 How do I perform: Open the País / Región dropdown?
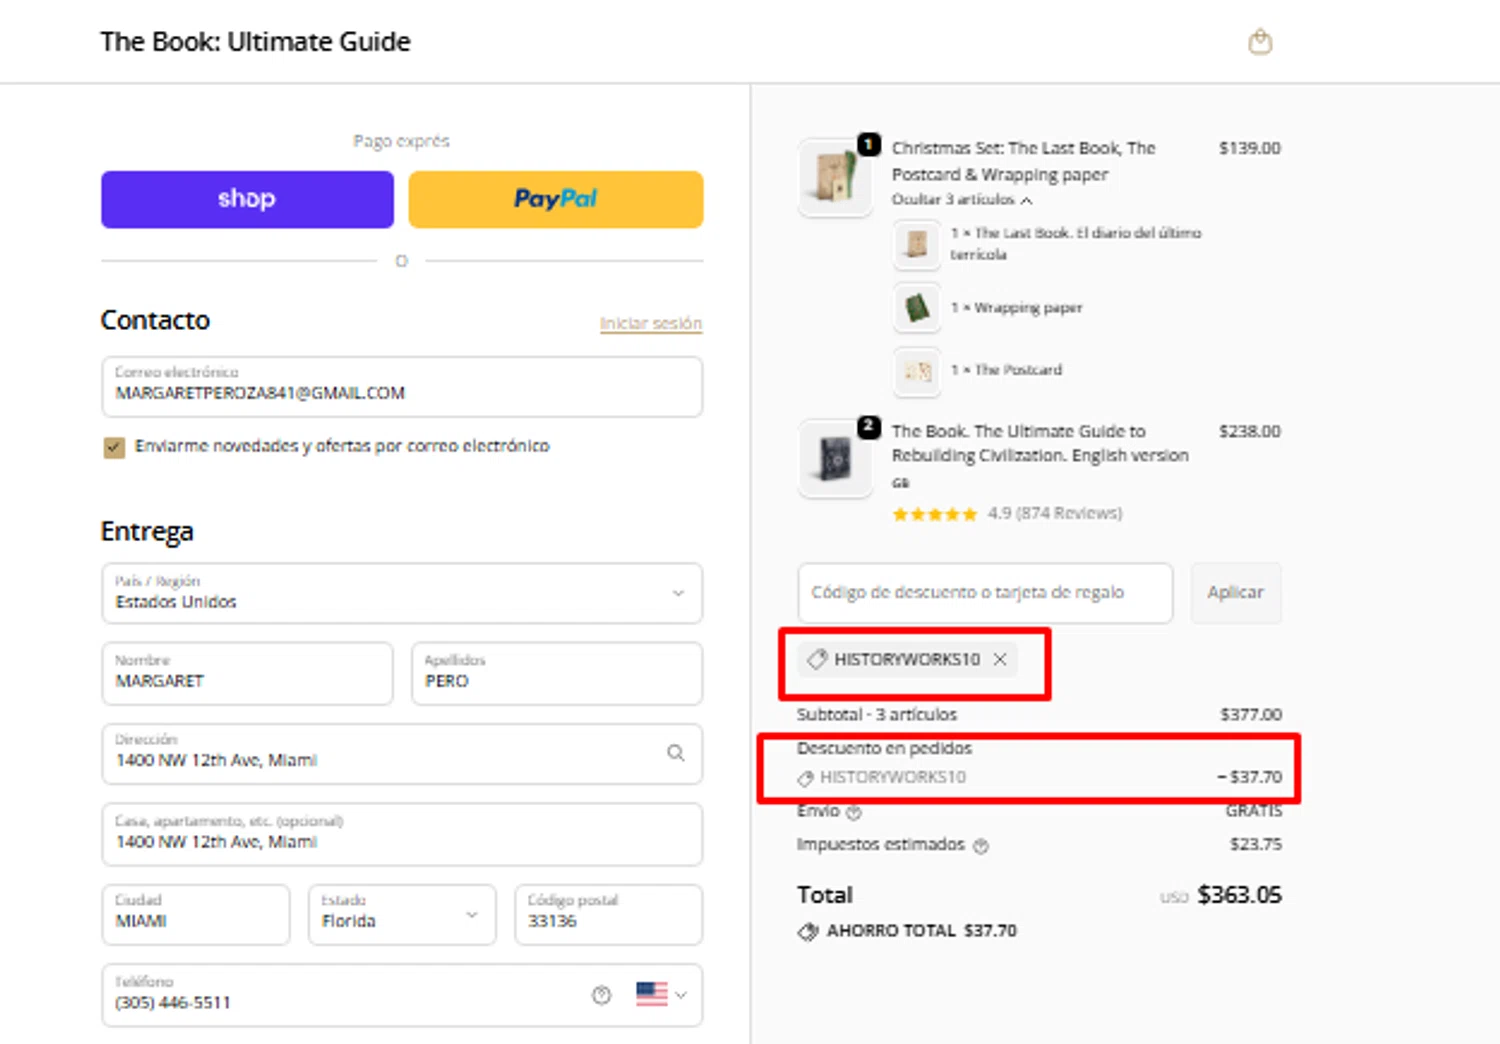pyautogui.click(x=401, y=593)
